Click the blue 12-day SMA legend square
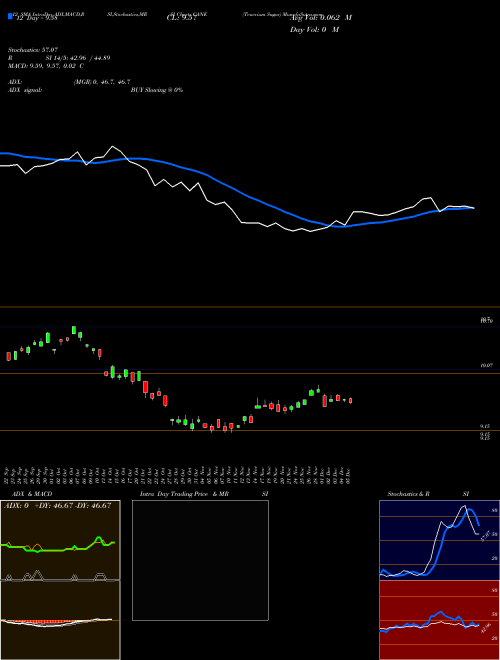Image resolution: width=500 pixels, height=660 pixels. coord(11,16)
